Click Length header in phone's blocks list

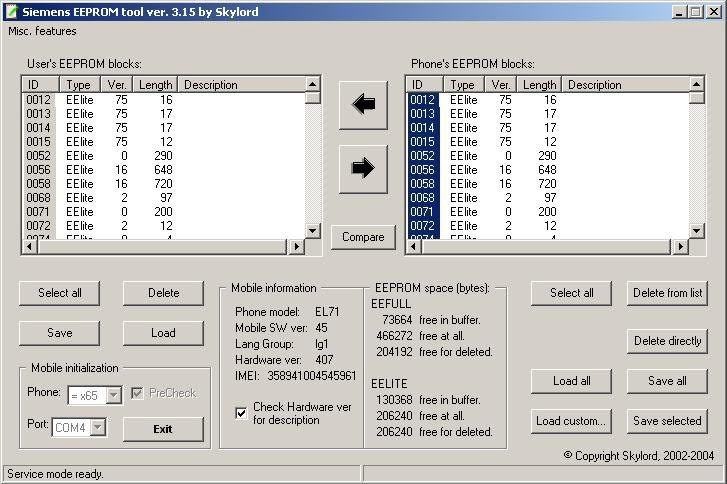[539, 85]
